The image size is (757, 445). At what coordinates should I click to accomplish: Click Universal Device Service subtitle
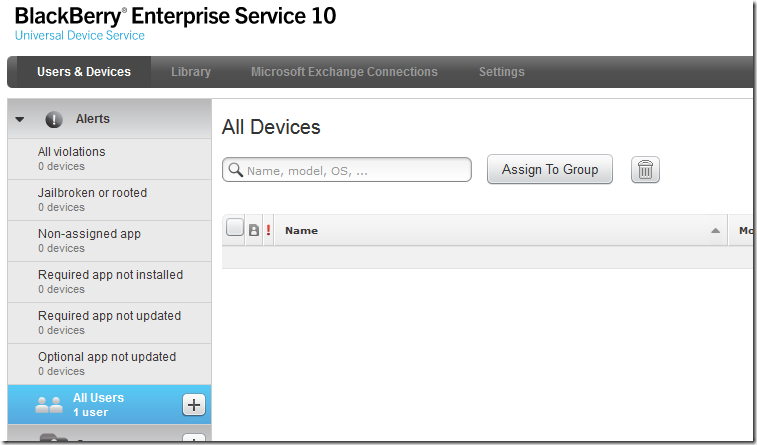pyautogui.click(x=80, y=35)
